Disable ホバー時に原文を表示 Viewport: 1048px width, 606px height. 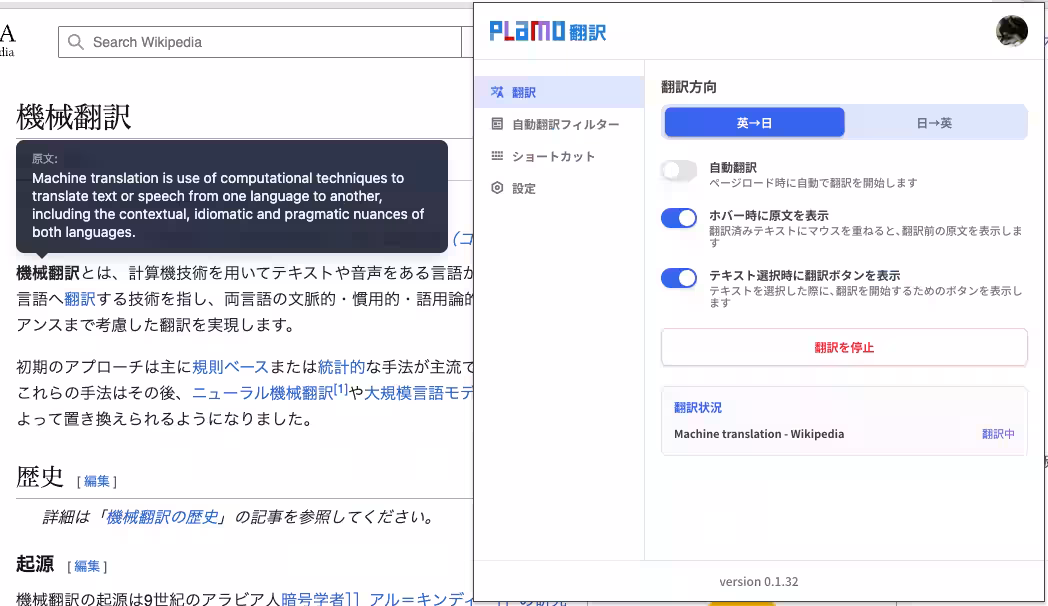coord(678,218)
